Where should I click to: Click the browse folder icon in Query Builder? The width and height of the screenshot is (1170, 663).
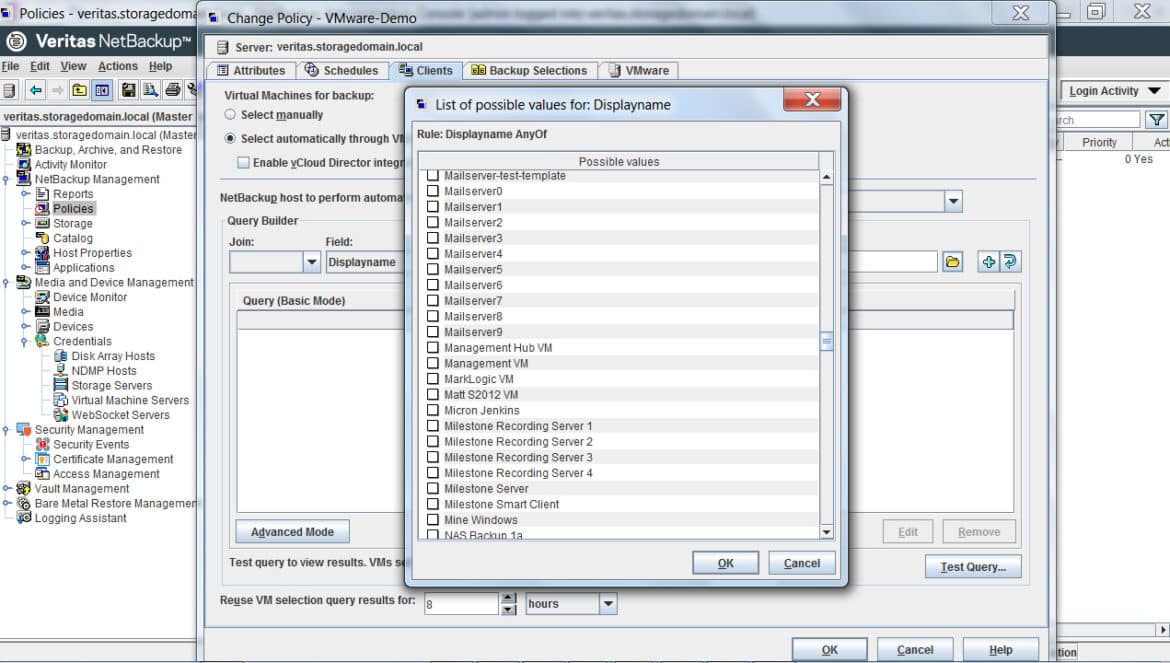pos(952,262)
